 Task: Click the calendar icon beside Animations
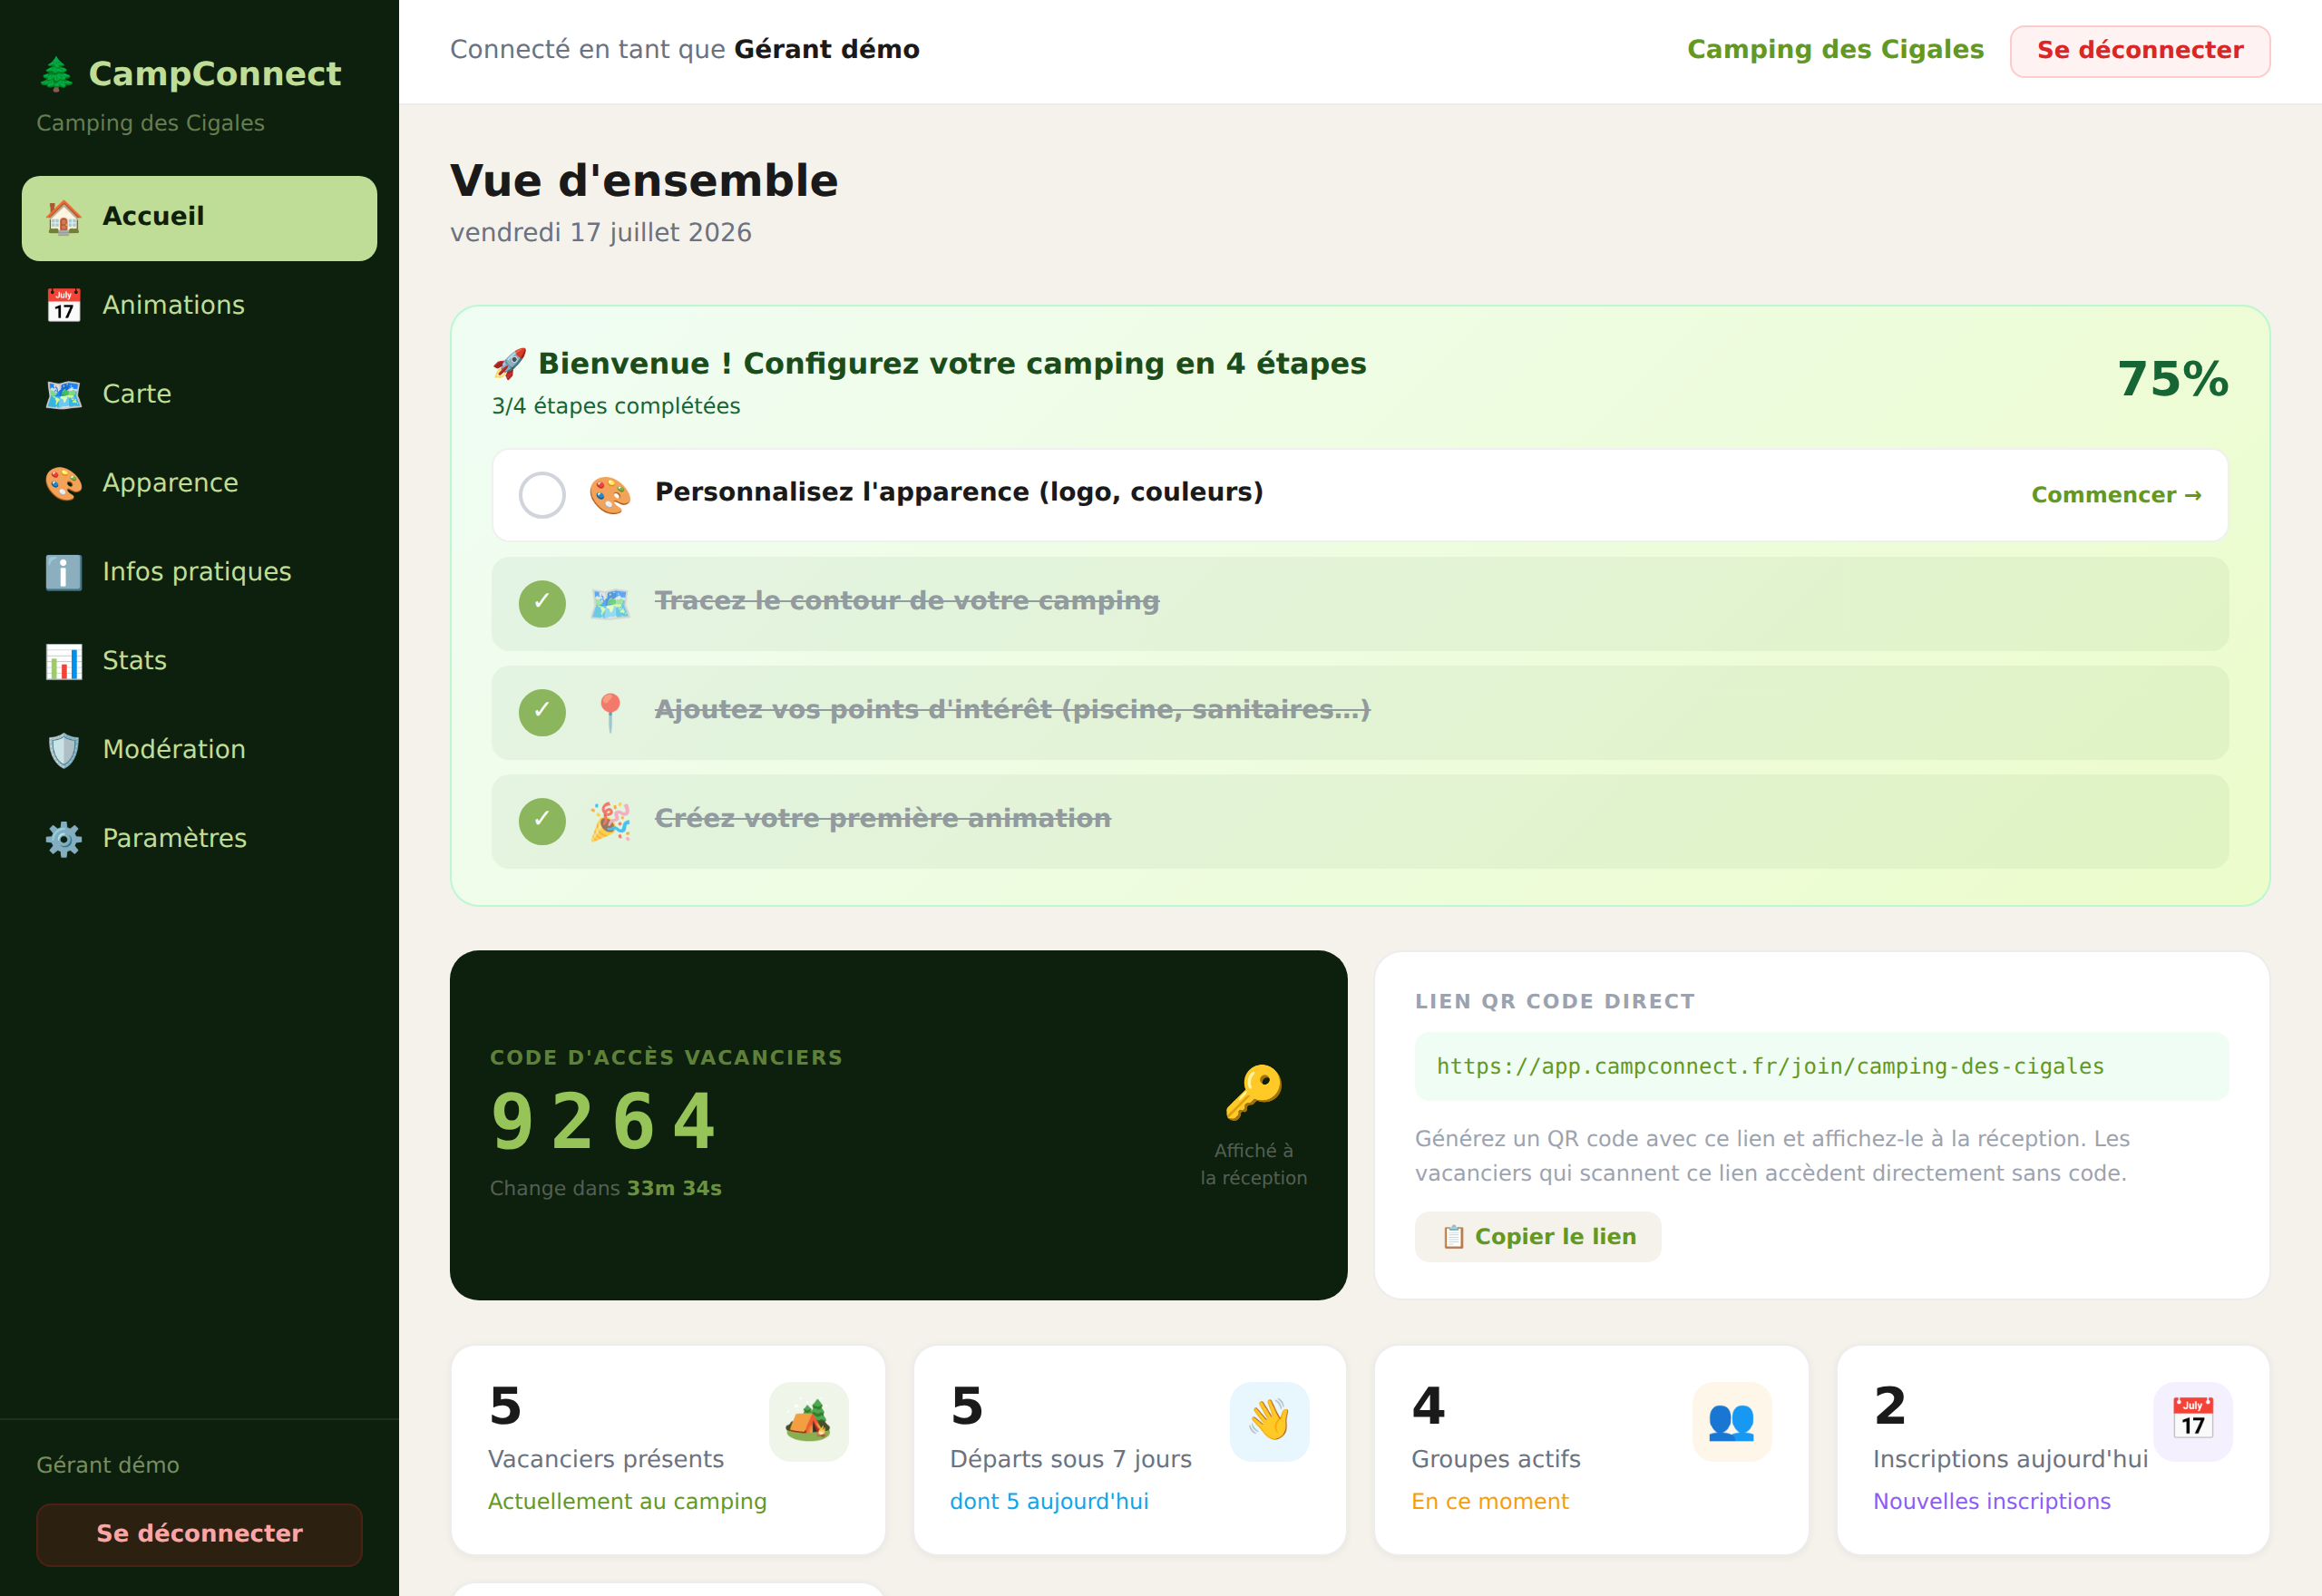64,306
